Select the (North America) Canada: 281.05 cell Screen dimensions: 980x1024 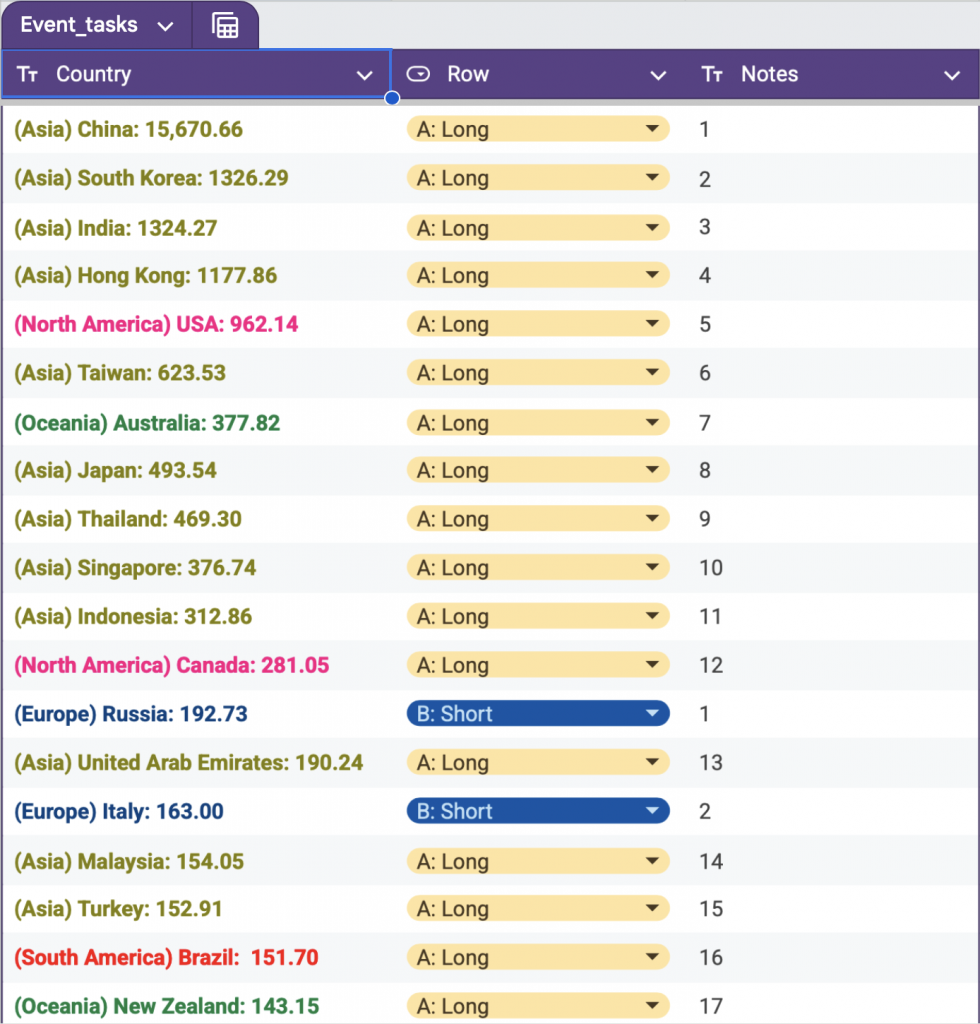point(171,665)
